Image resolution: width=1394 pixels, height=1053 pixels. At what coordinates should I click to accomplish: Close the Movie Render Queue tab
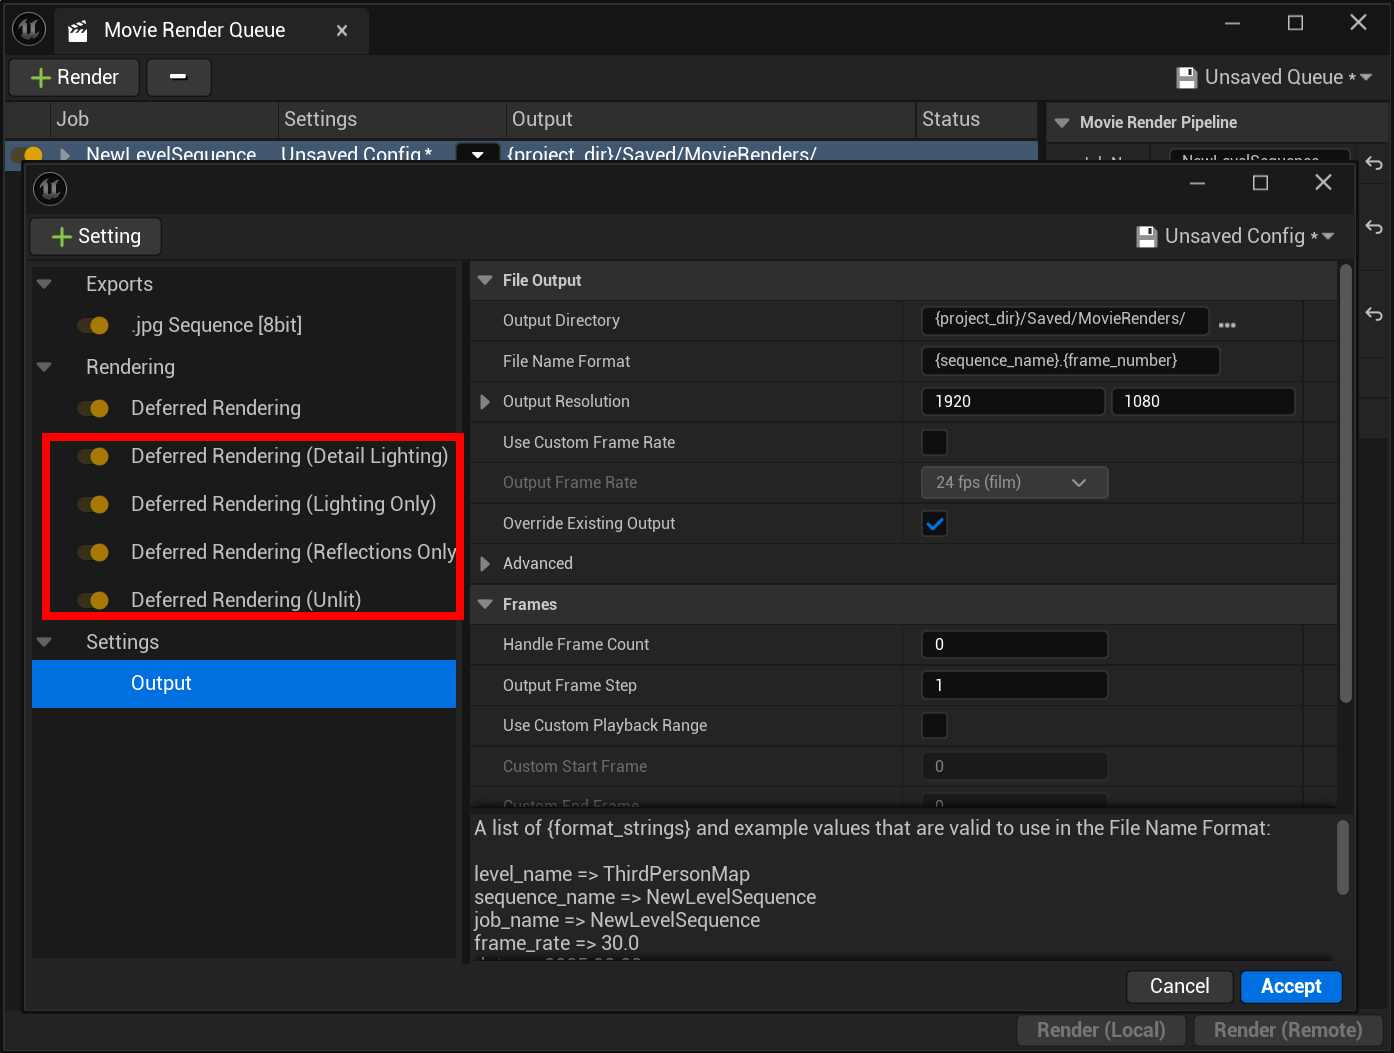coord(342,31)
